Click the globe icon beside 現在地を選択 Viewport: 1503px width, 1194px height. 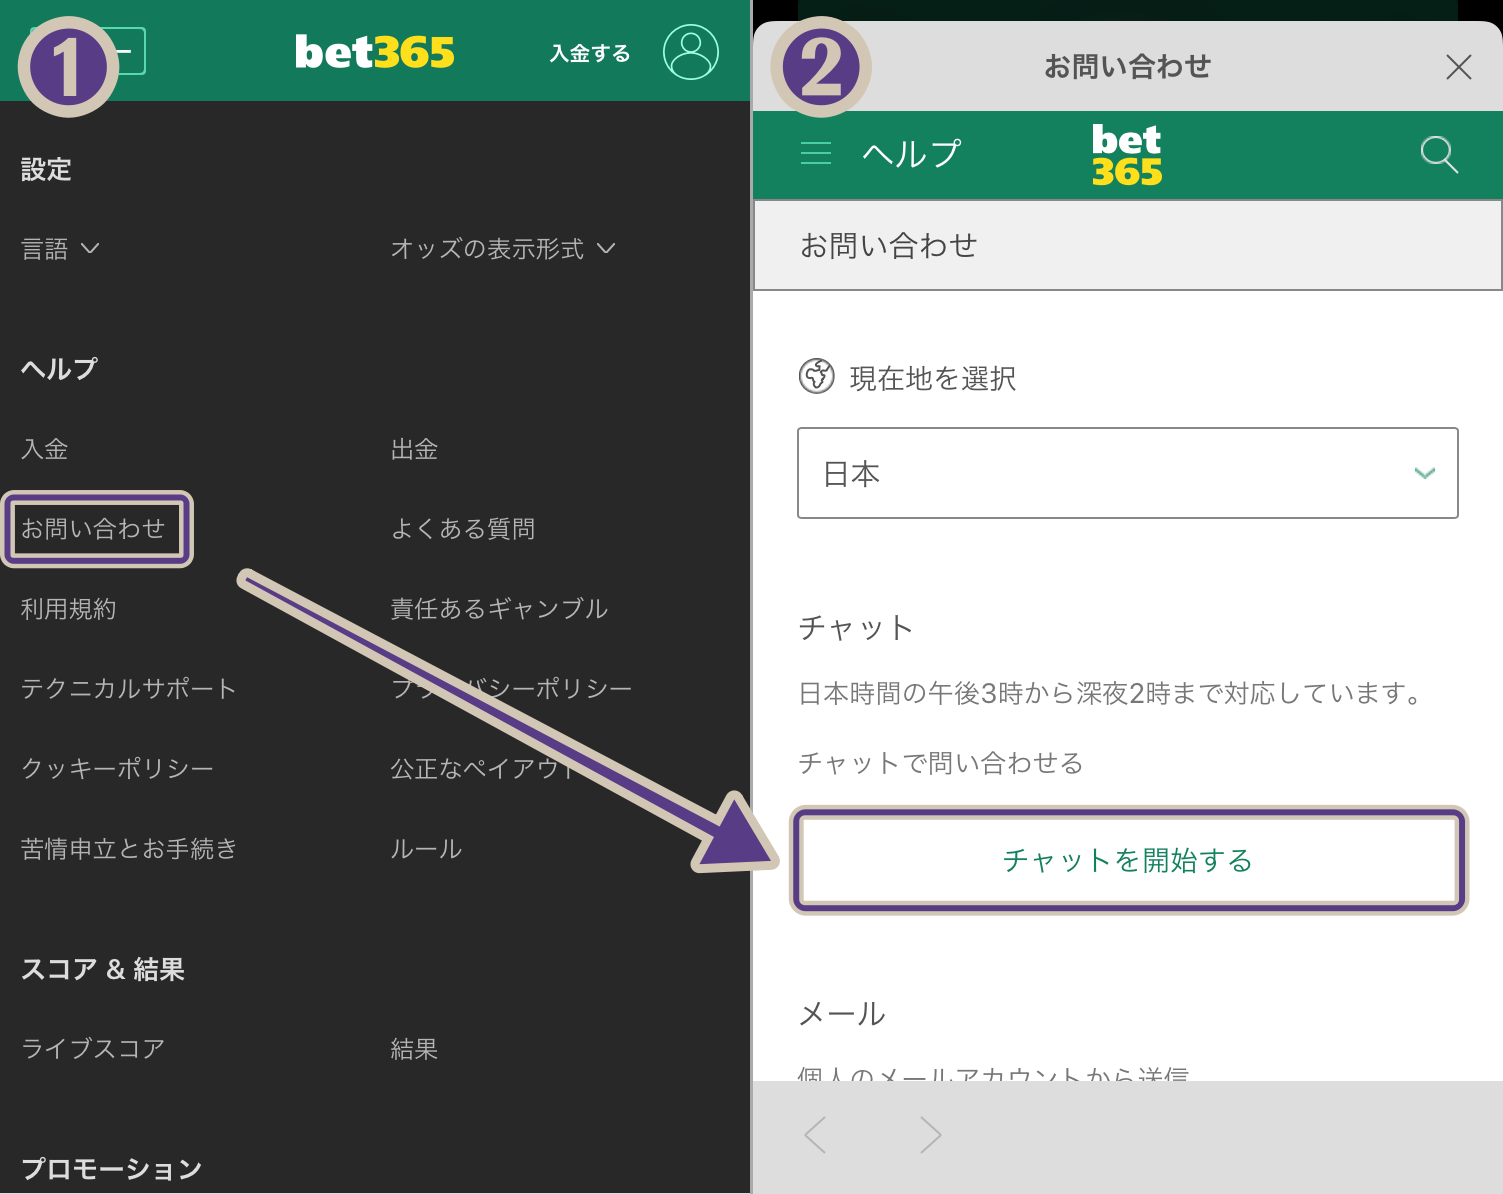pos(816,377)
